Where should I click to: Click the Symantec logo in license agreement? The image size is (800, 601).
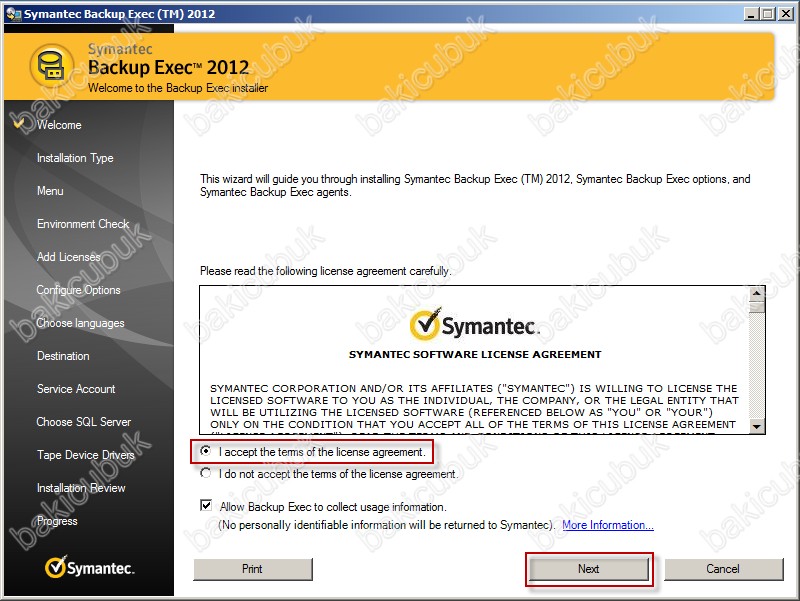(x=474, y=324)
